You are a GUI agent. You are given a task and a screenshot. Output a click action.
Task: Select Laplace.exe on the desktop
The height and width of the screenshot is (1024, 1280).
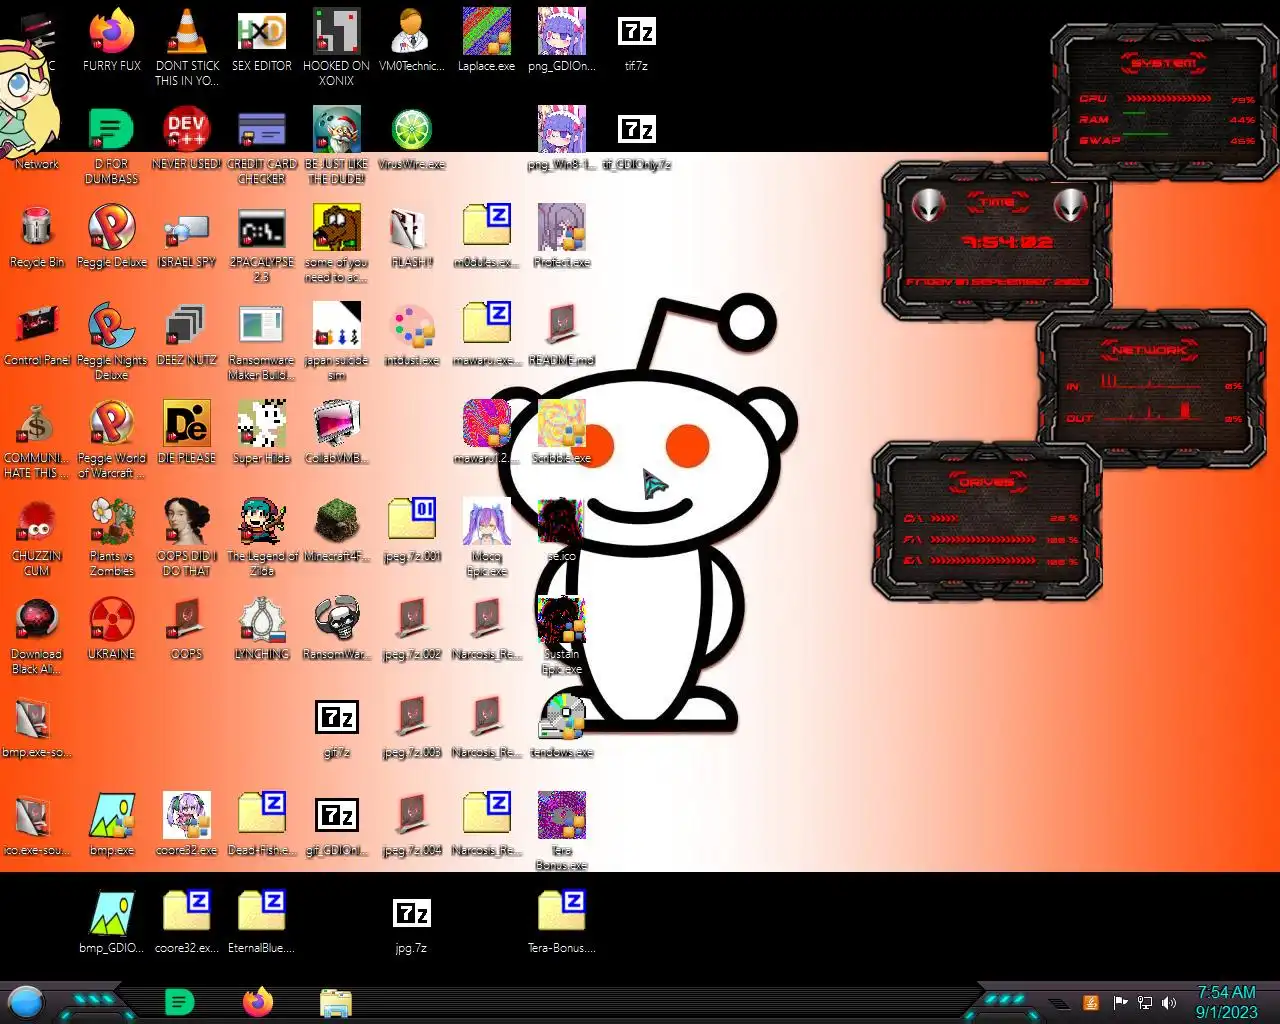487,39
